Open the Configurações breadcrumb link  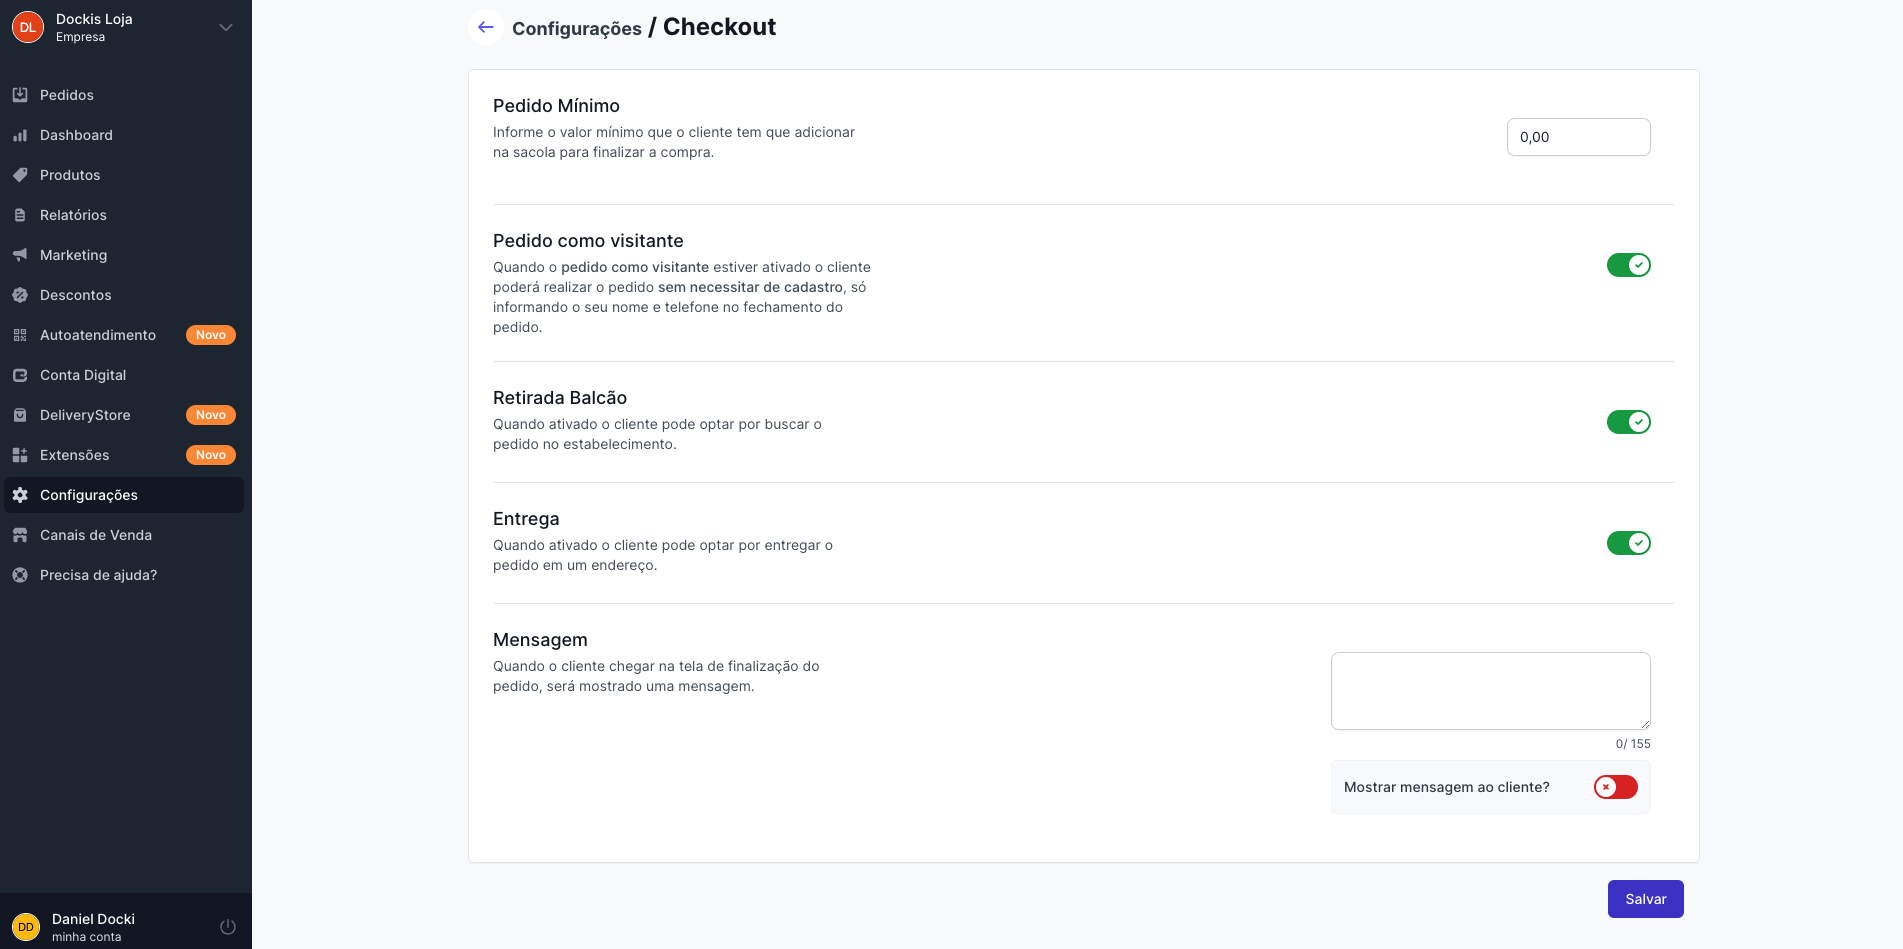pos(577,29)
